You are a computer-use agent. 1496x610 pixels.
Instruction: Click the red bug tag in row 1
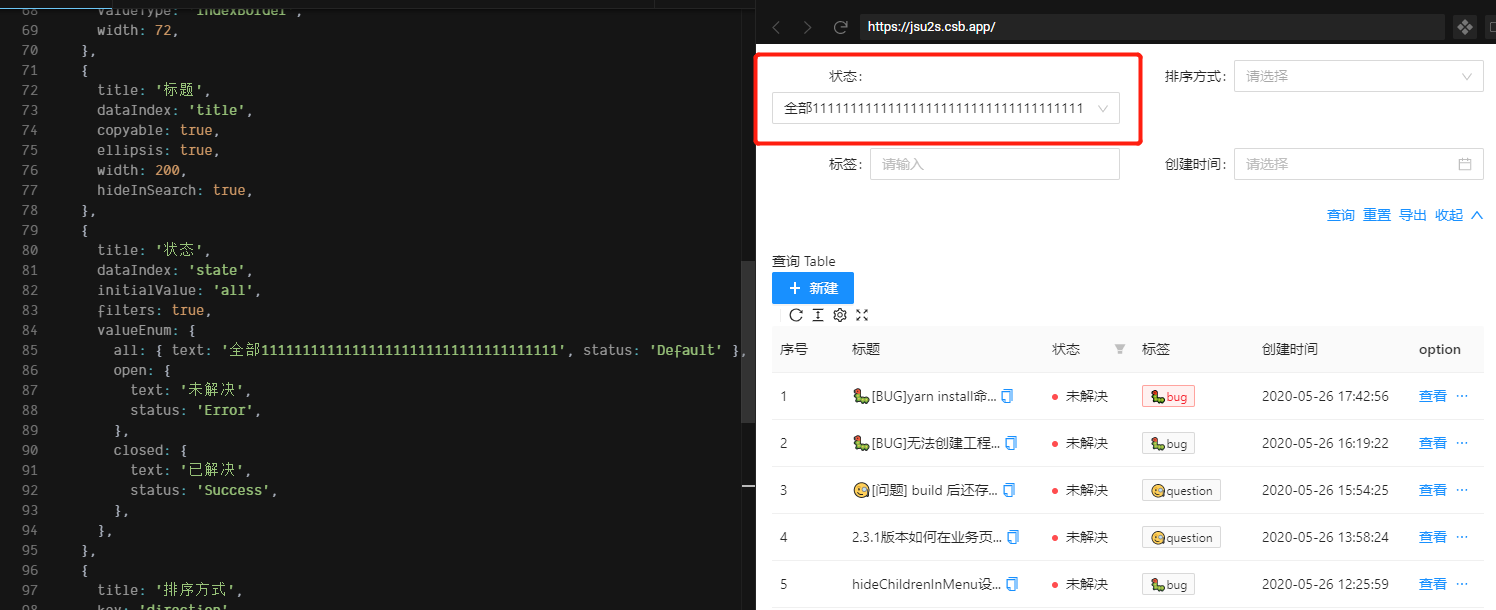[x=1168, y=396]
